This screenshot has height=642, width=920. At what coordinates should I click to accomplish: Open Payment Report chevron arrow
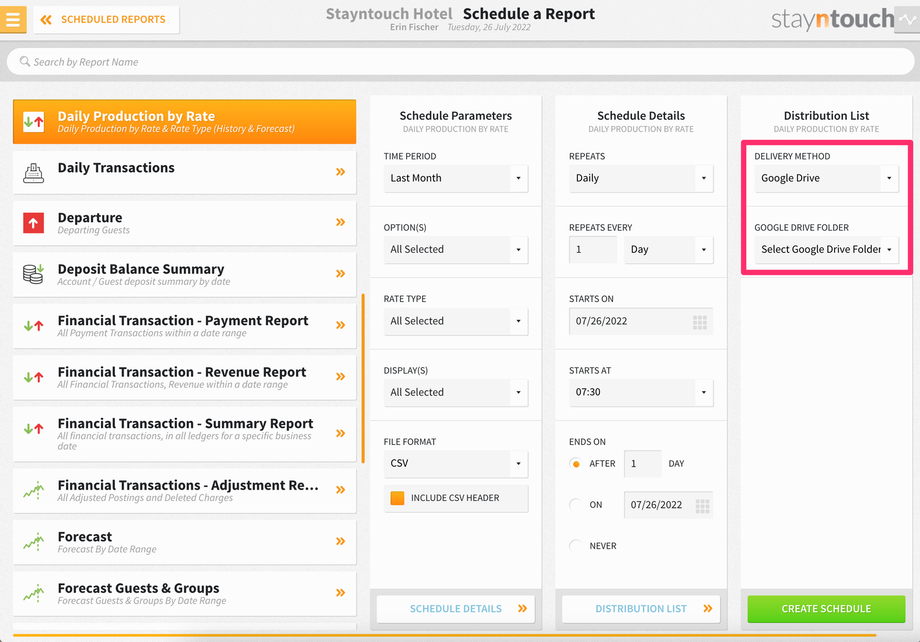tap(340, 325)
